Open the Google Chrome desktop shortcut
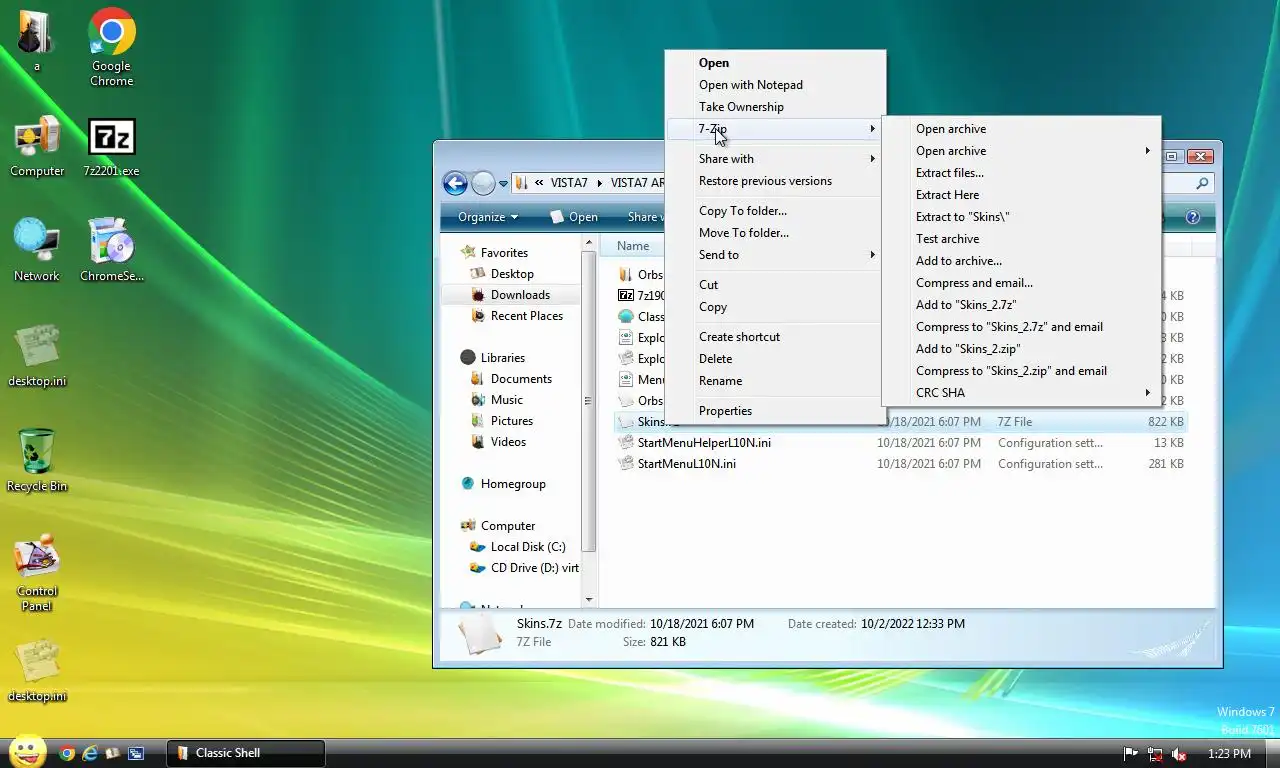The height and width of the screenshot is (768, 1280). pos(111,47)
